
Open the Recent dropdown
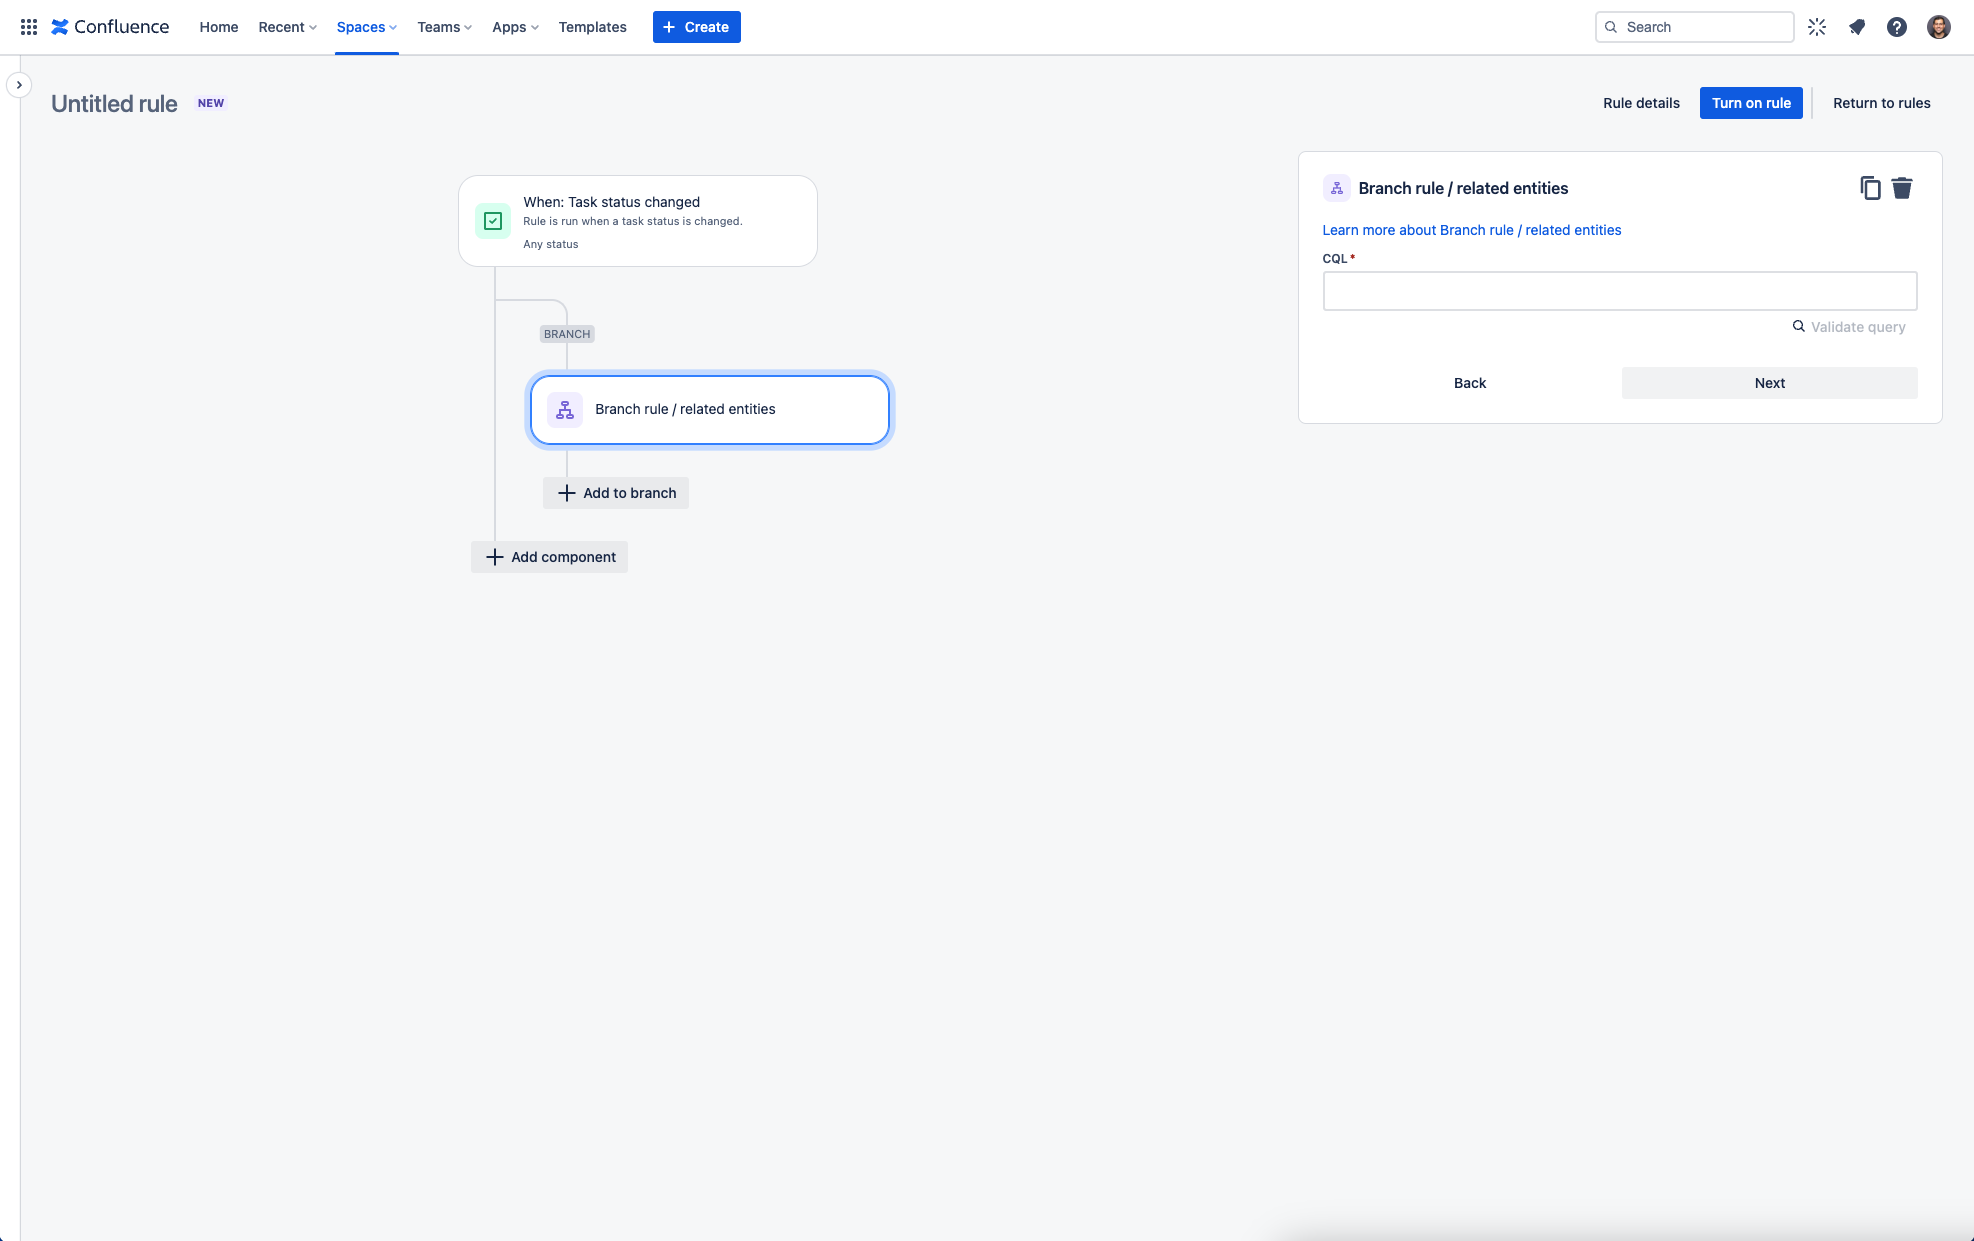(x=288, y=27)
